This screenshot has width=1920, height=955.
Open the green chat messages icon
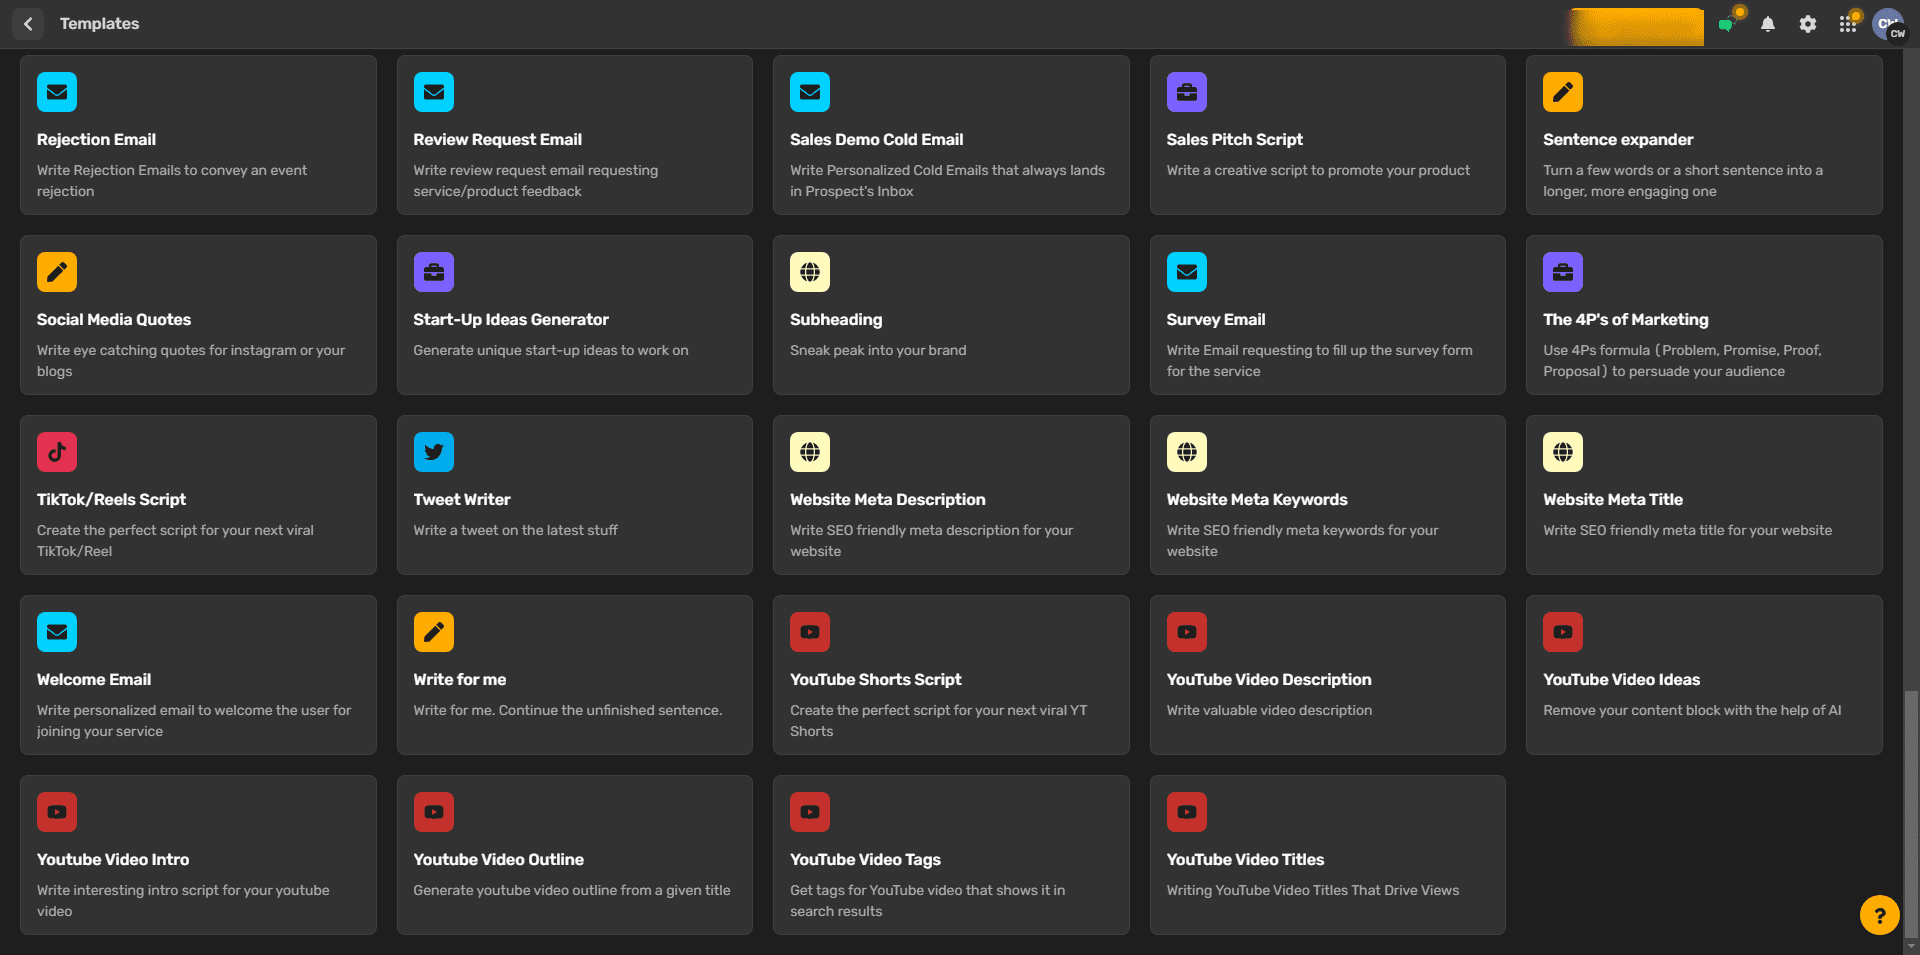1727,23
